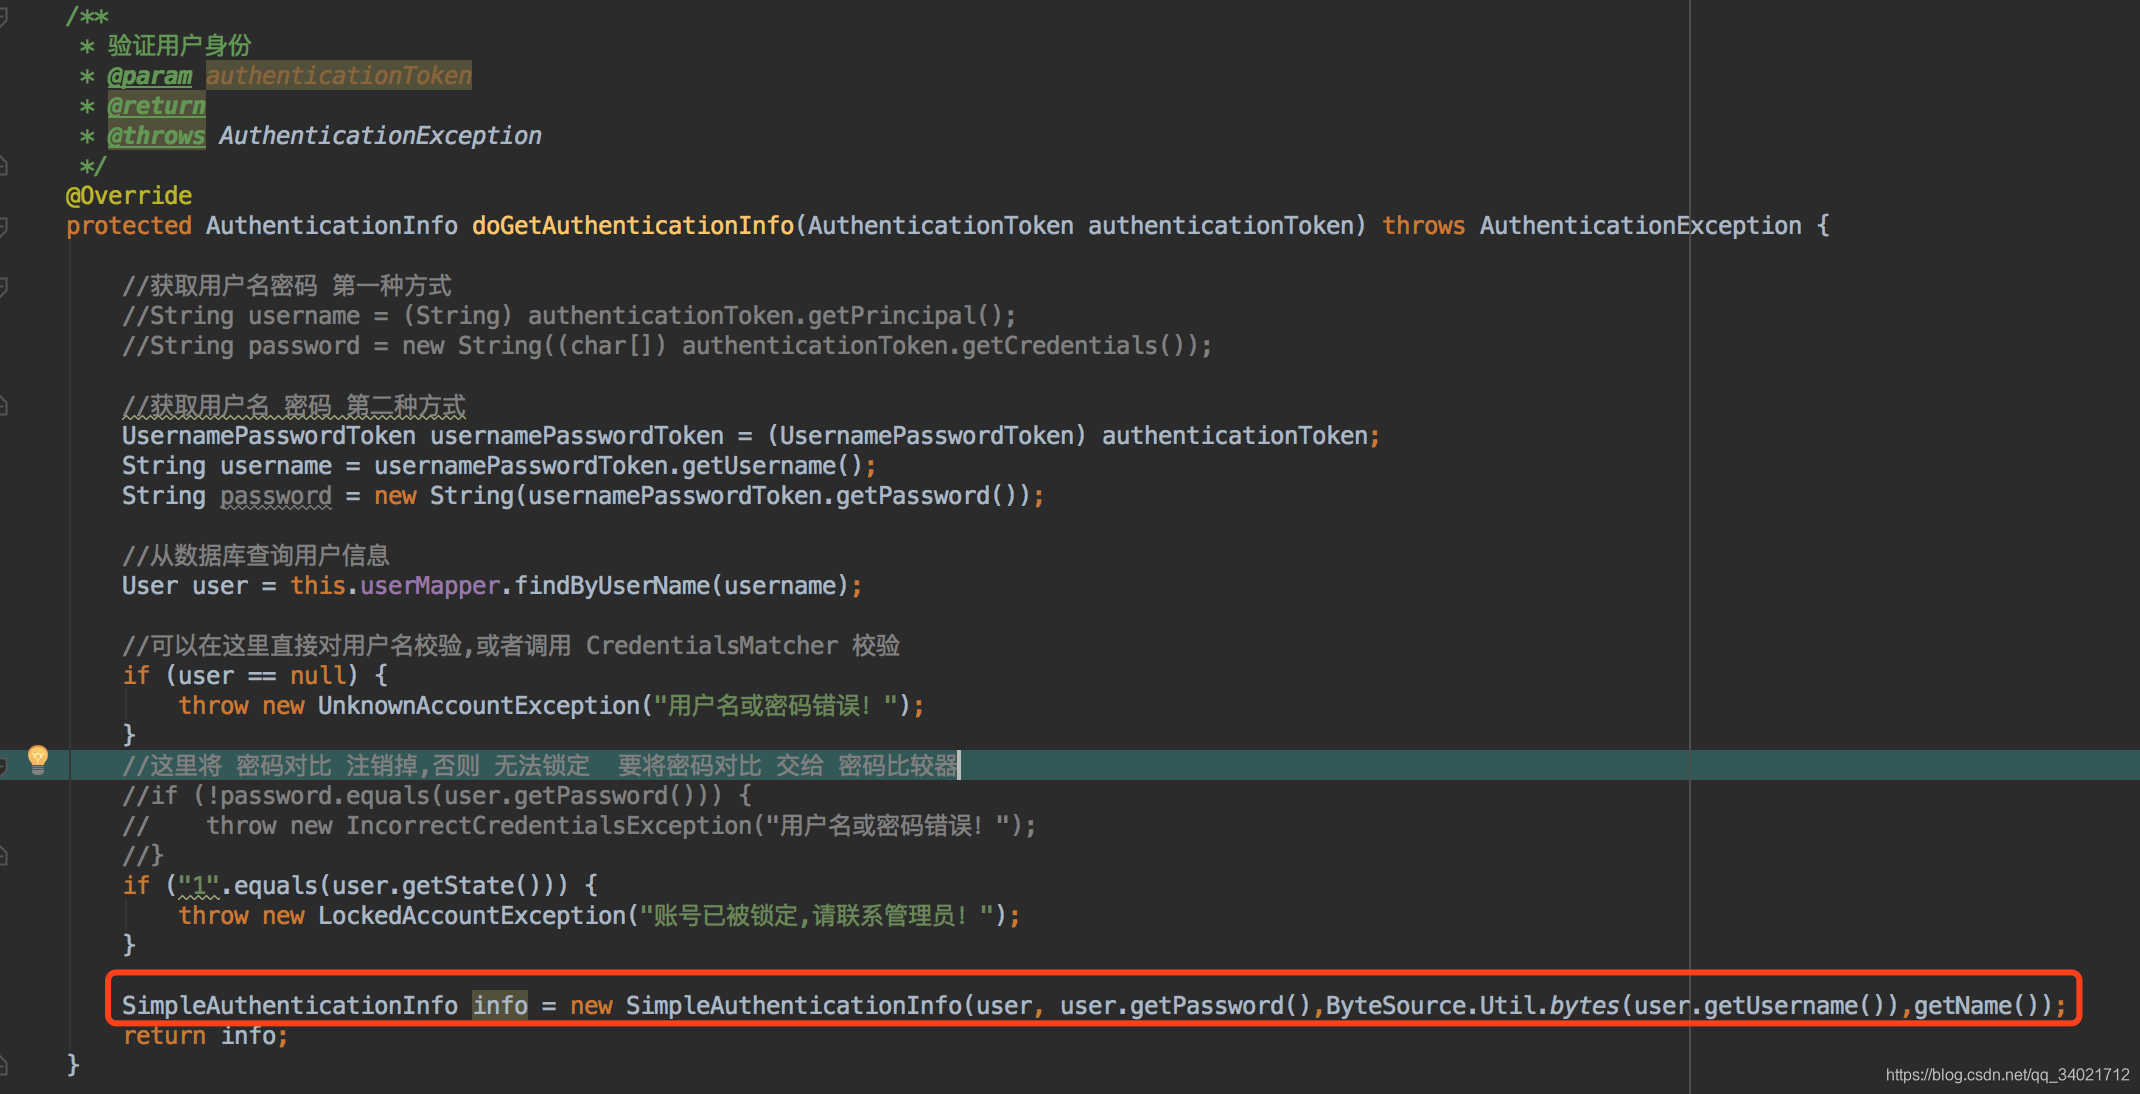Click UnknownAccountException class name
The height and width of the screenshot is (1094, 2140).
click(x=479, y=706)
